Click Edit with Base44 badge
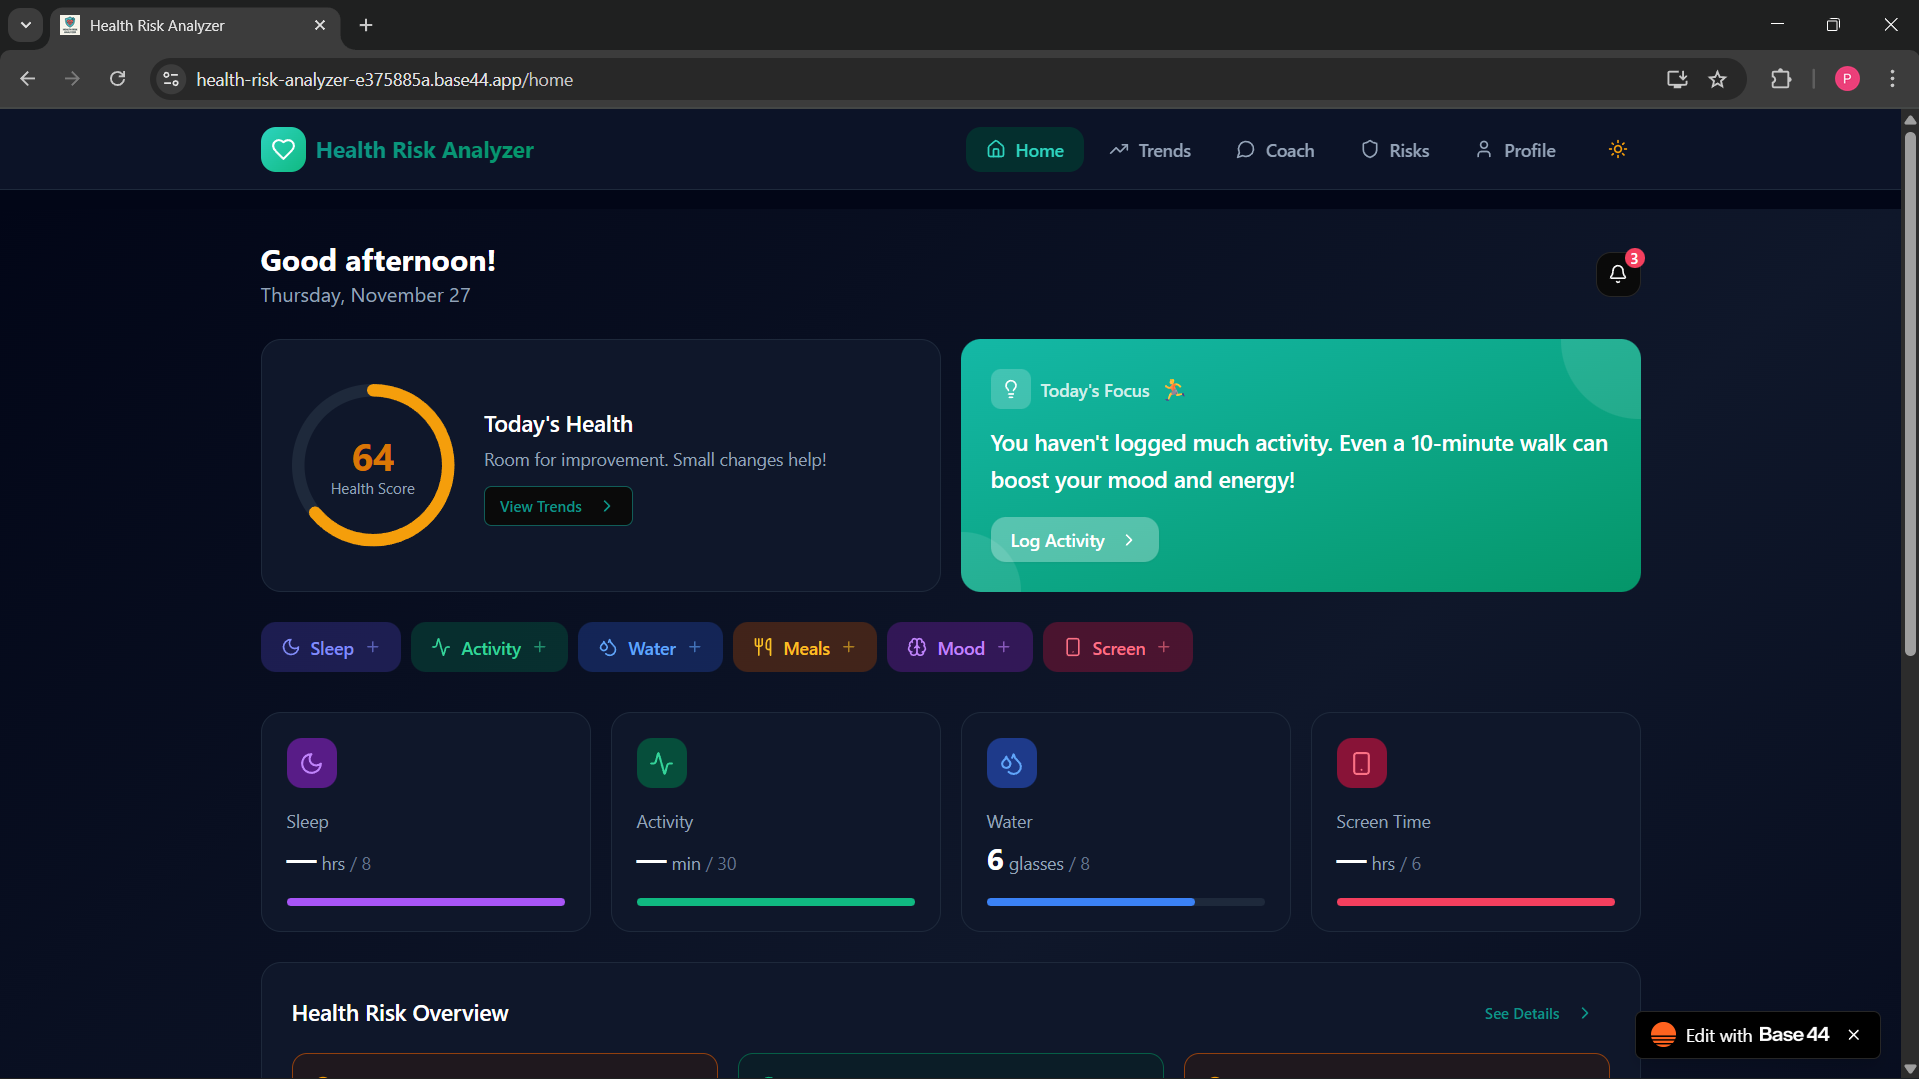 point(1742,1035)
